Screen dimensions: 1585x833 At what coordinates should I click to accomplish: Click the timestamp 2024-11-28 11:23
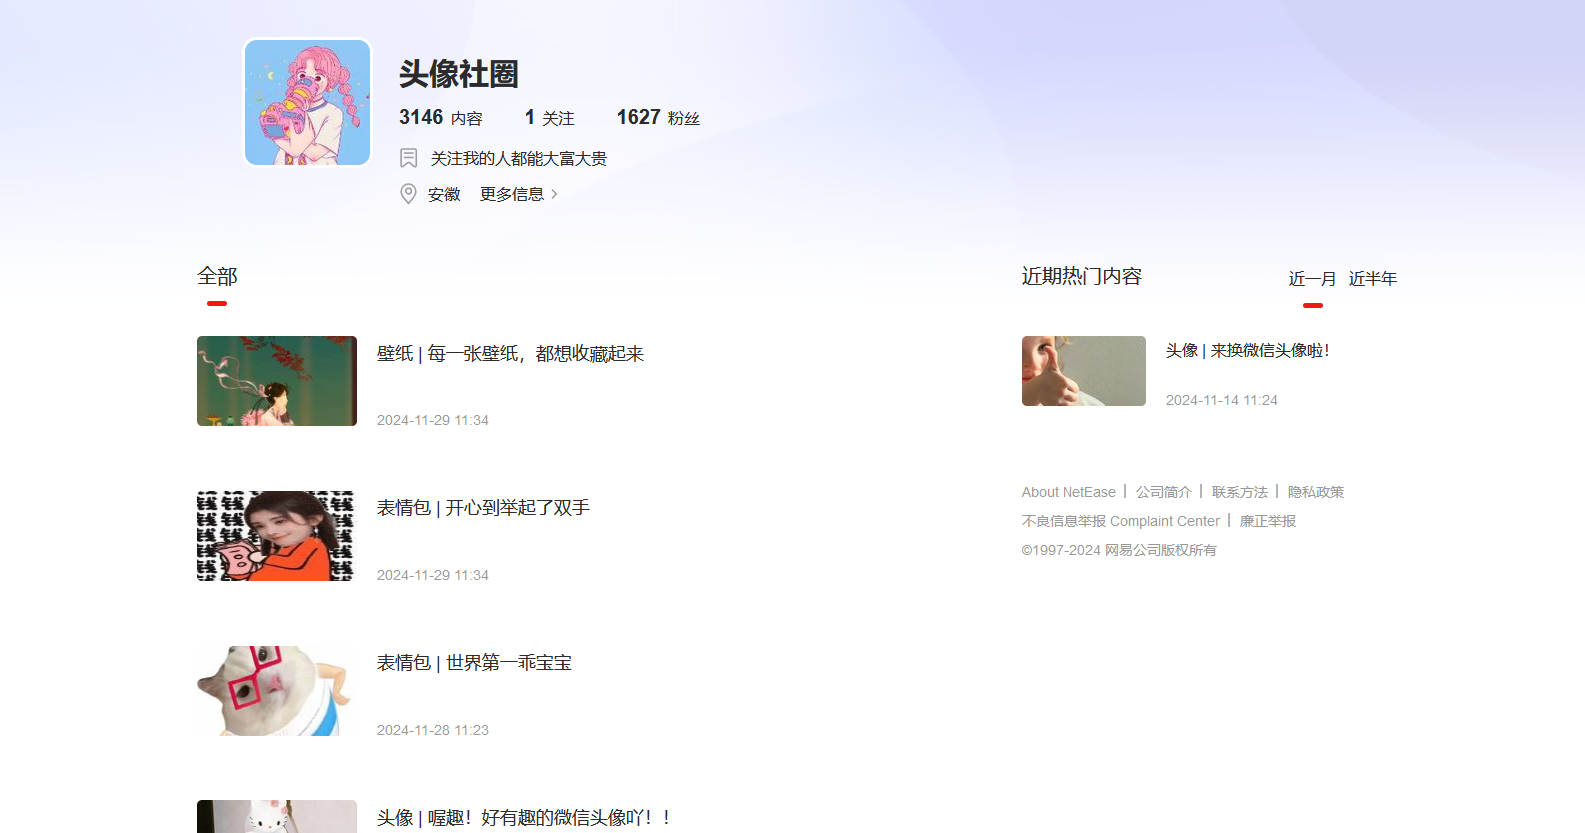433,730
